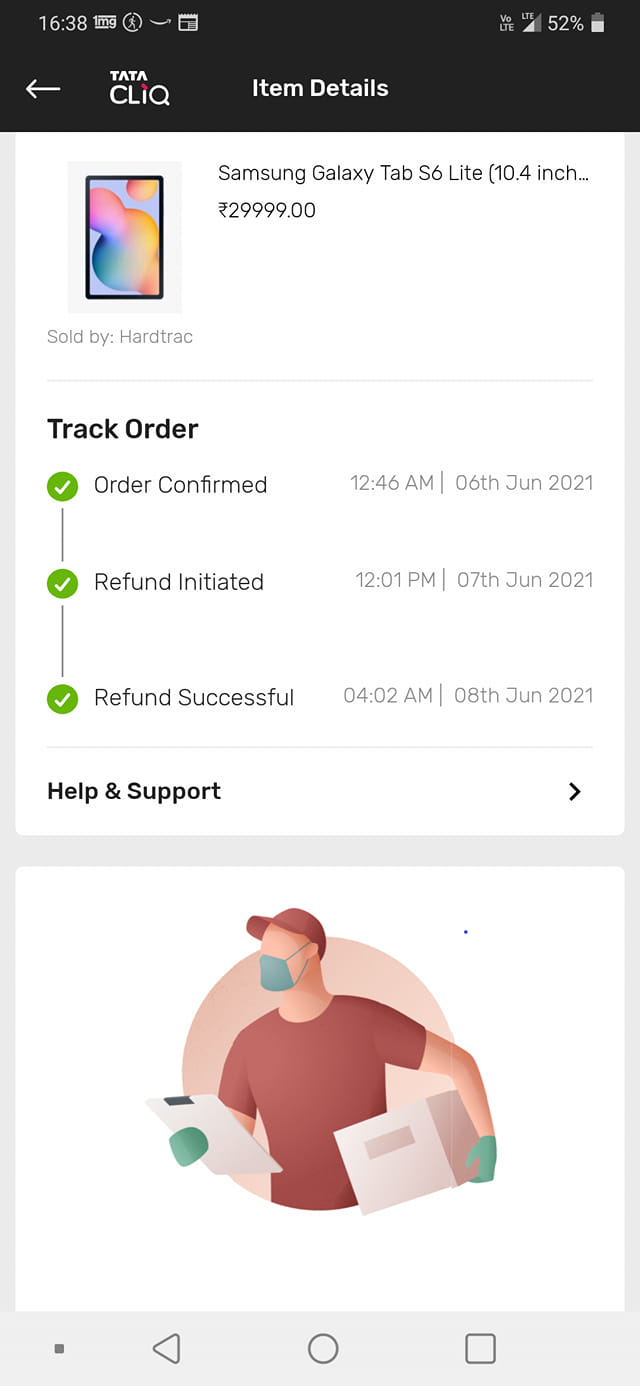Viewport: 640px width, 1386px height.
Task: Tap the Sold by: Hardtrac seller text
Action: (120, 337)
